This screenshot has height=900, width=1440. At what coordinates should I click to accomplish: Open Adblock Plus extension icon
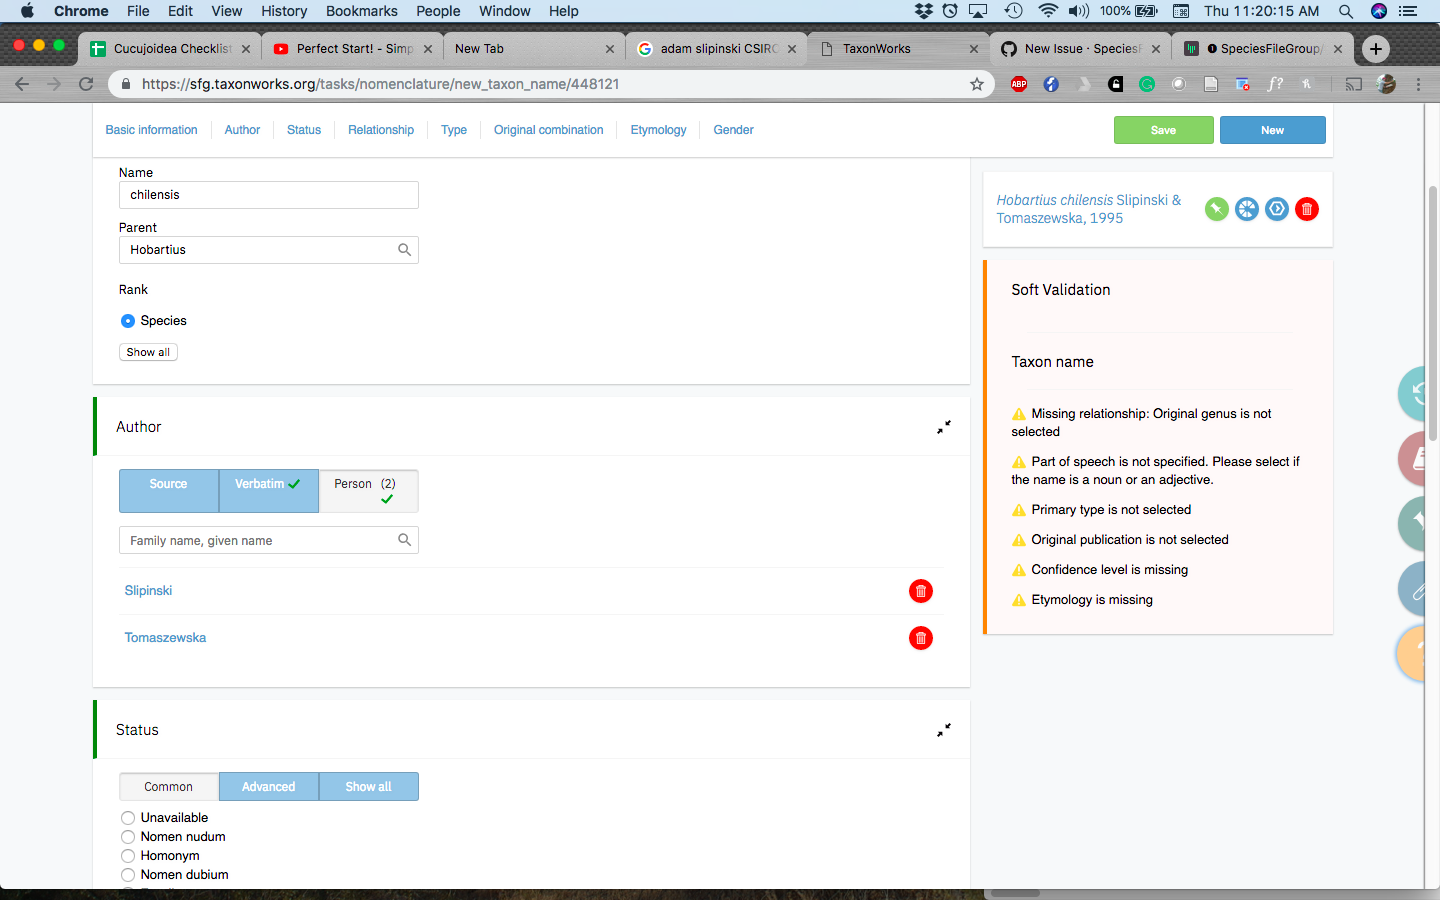(x=1019, y=84)
